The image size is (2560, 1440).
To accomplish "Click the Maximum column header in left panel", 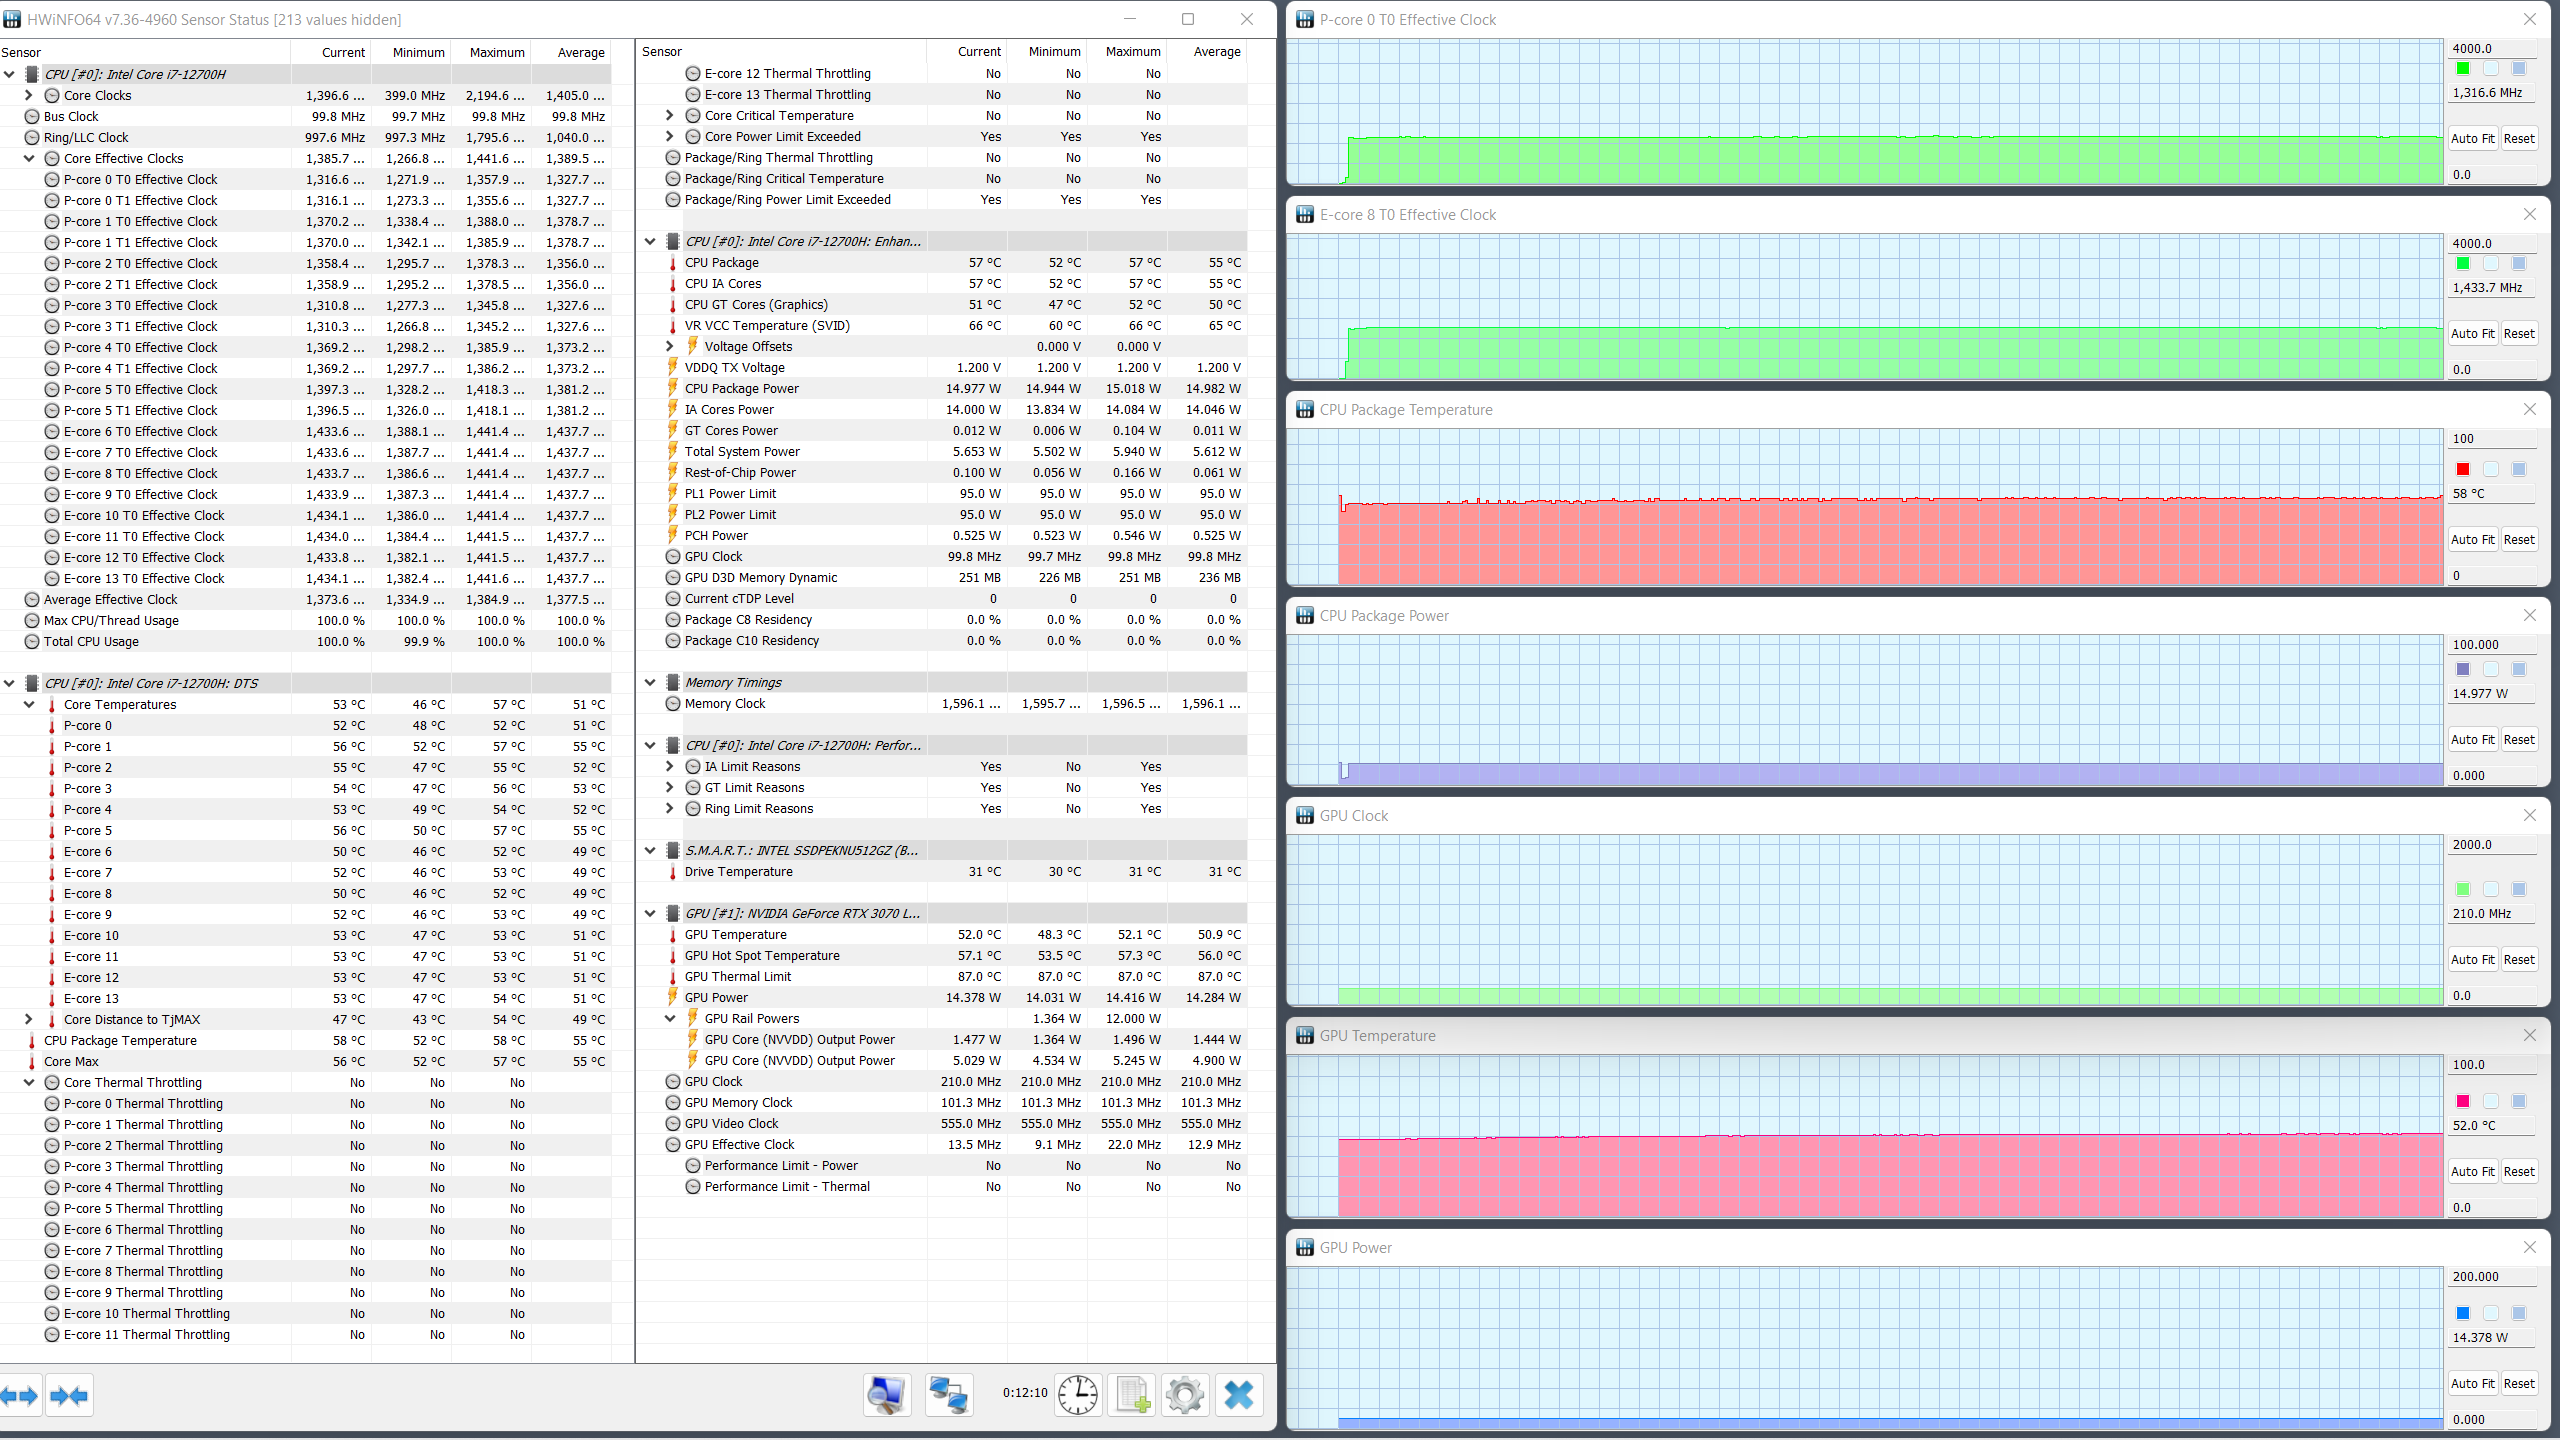I will (x=496, y=52).
